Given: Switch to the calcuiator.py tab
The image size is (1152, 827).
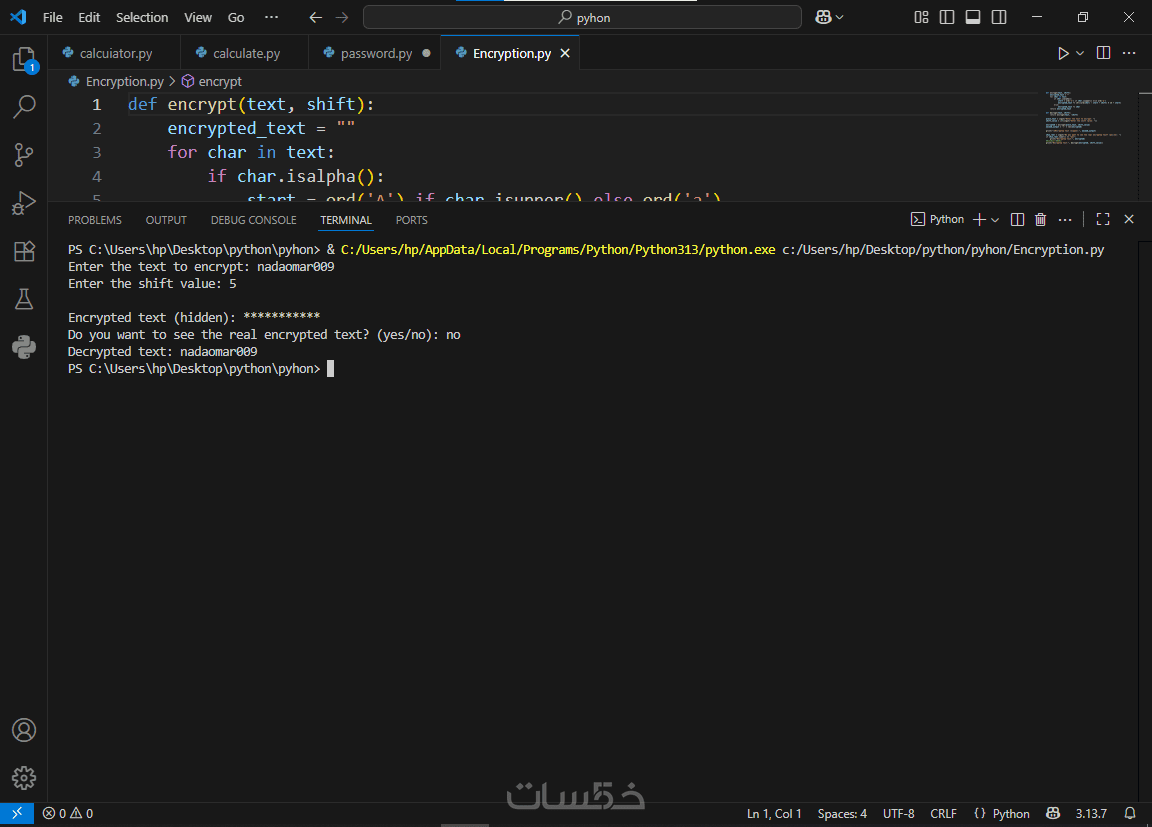Looking at the screenshot, I should coord(115,53).
